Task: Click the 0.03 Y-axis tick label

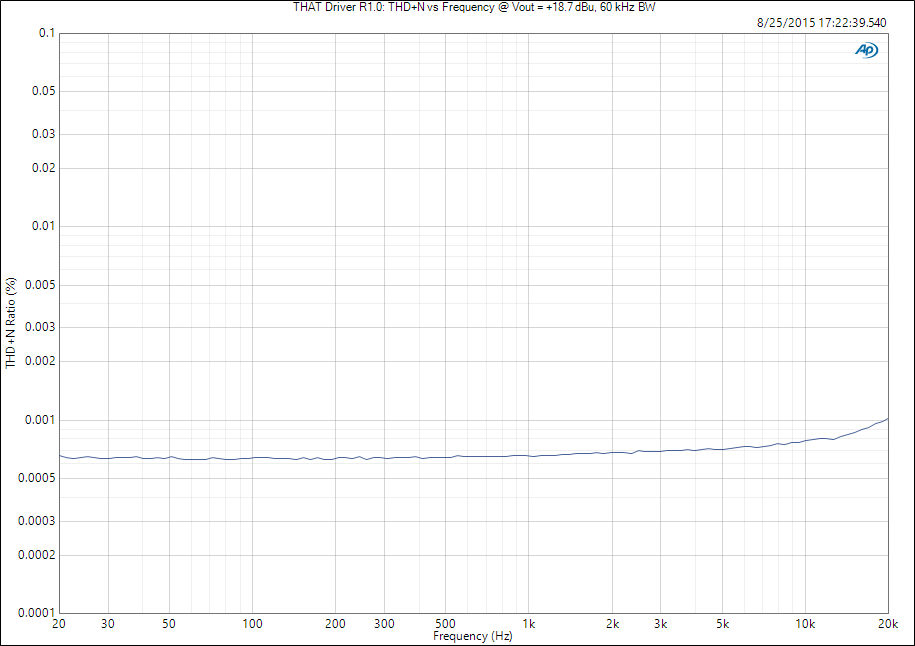Action: [x=44, y=134]
